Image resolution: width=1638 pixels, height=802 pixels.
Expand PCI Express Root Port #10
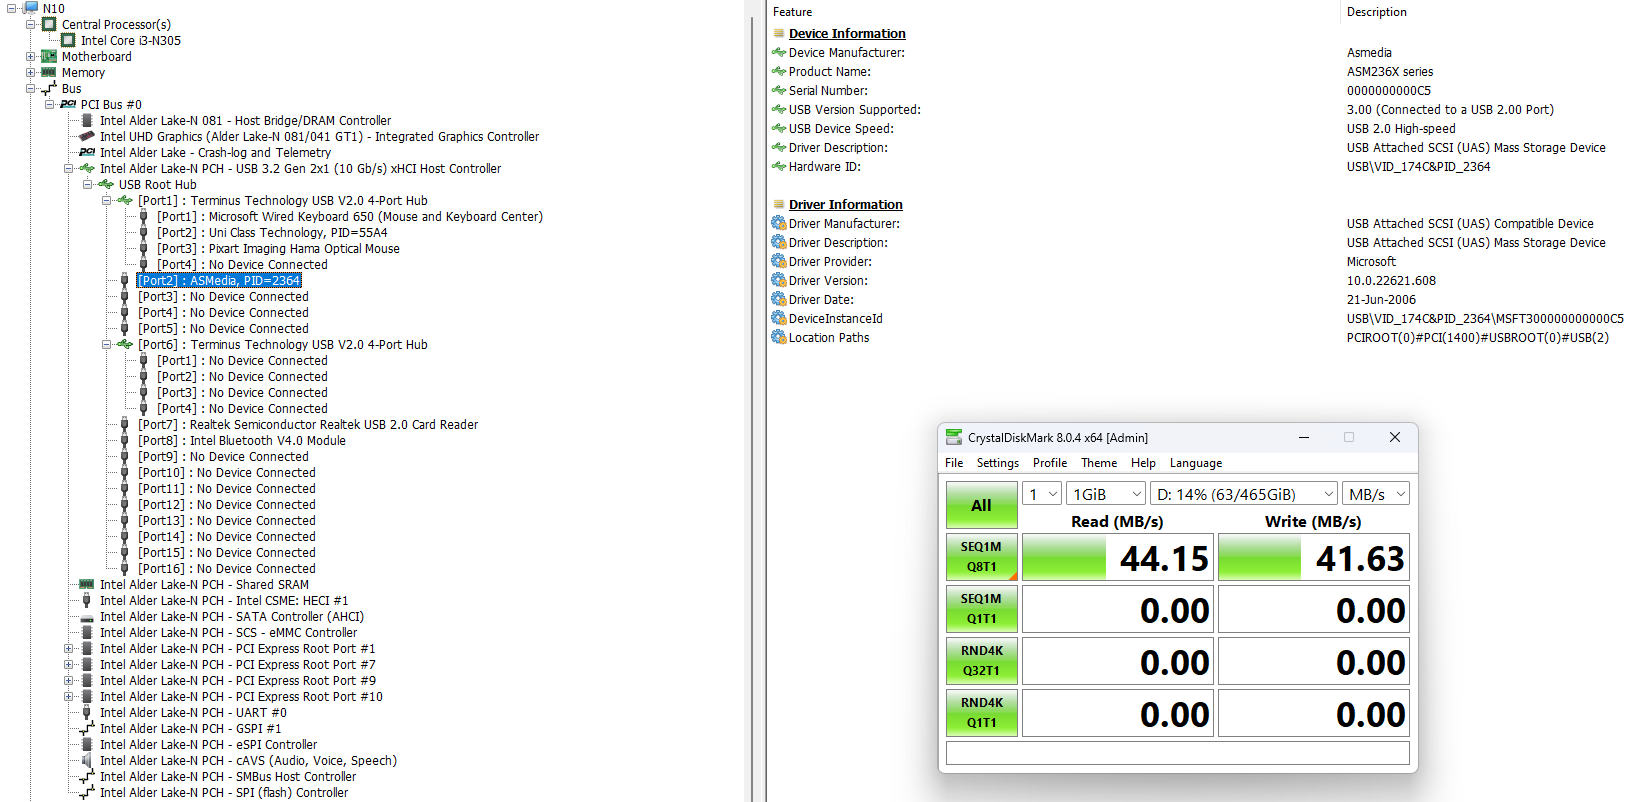coord(68,696)
